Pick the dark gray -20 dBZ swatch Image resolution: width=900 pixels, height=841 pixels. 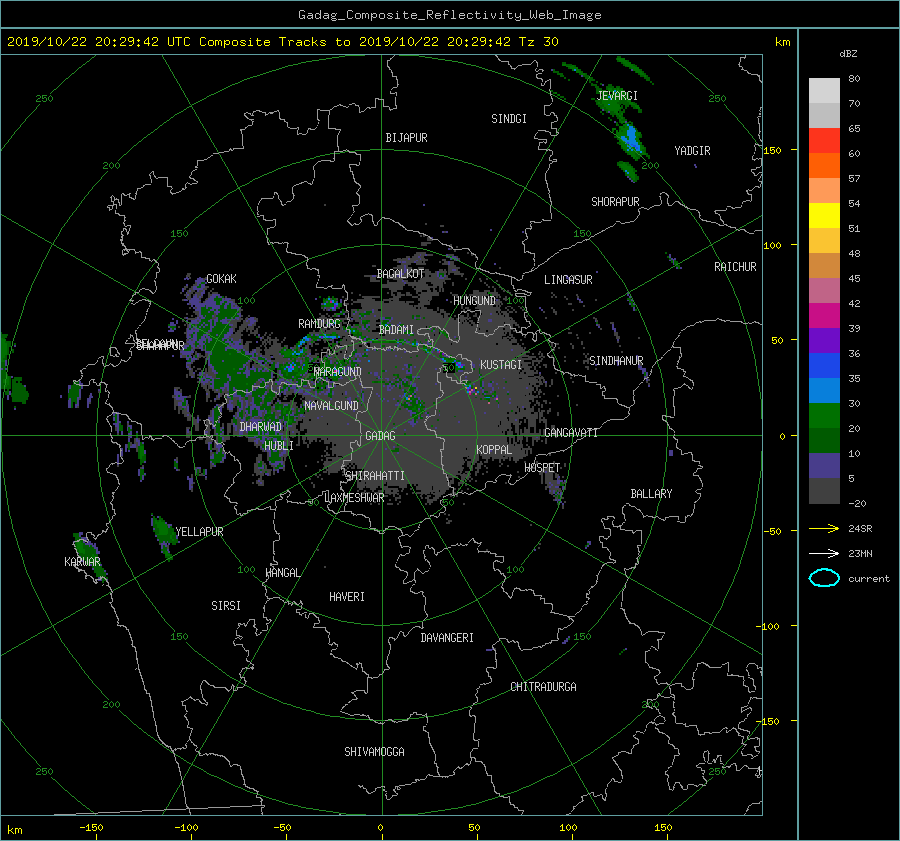[824, 490]
